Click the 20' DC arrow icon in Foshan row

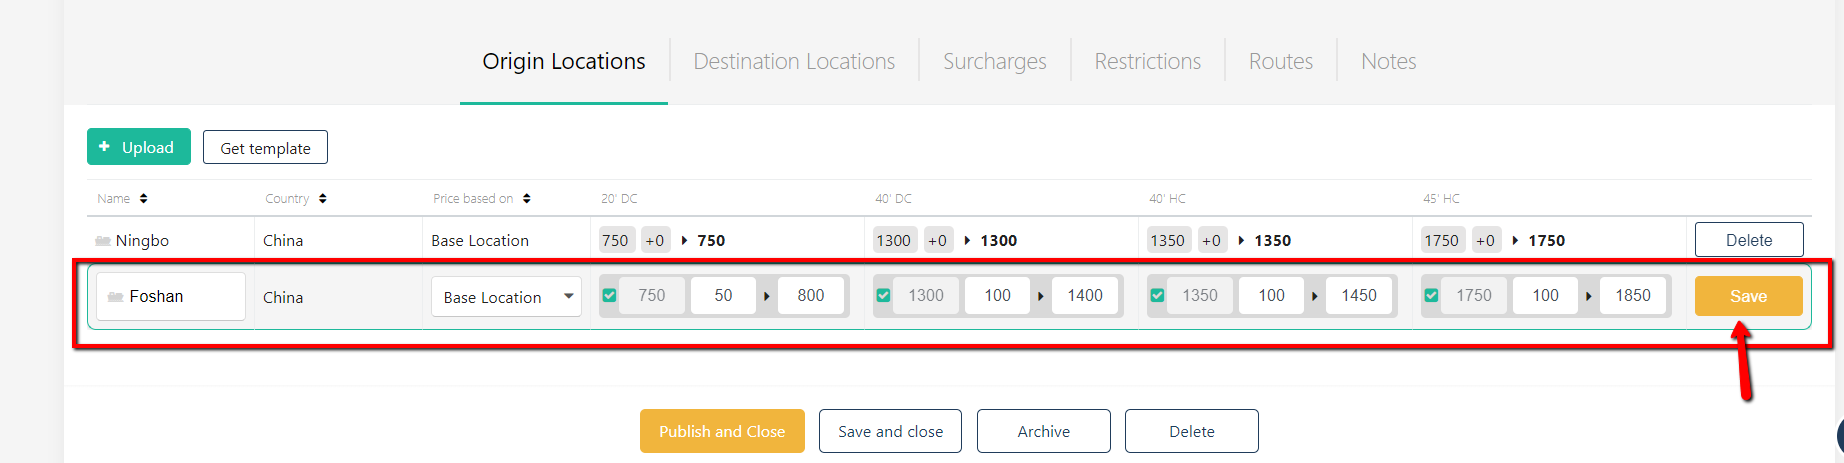767,296
